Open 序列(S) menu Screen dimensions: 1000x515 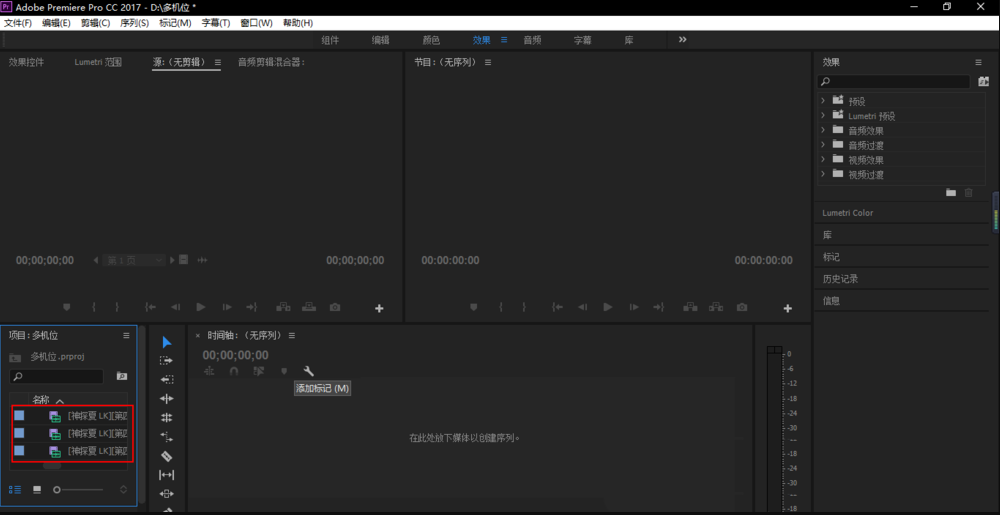pyautogui.click(x=135, y=23)
